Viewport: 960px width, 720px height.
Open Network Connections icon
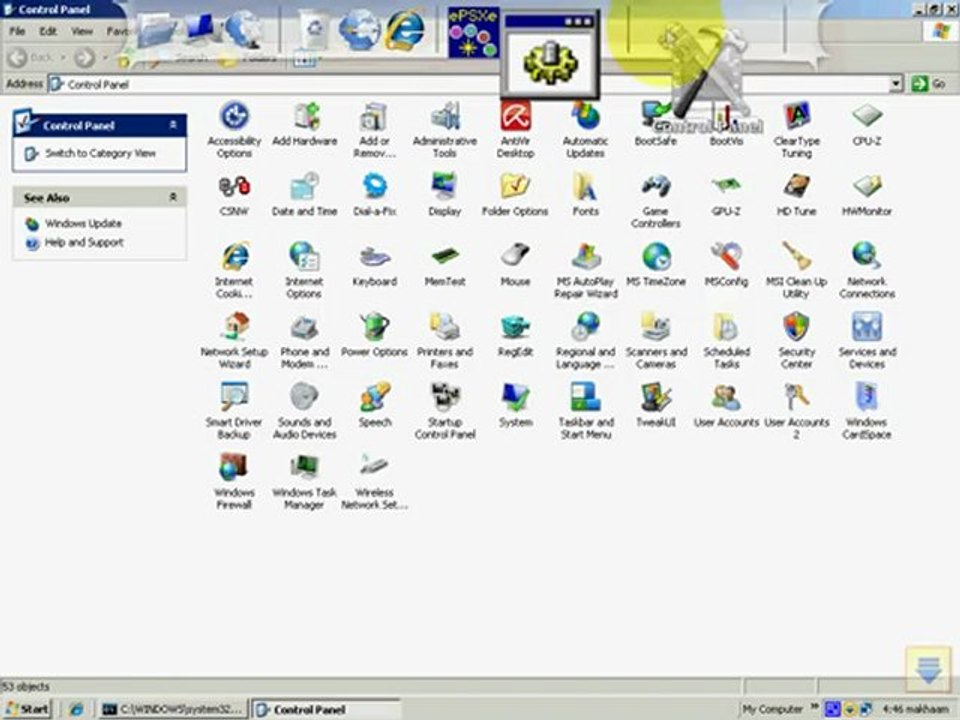[867, 270]
